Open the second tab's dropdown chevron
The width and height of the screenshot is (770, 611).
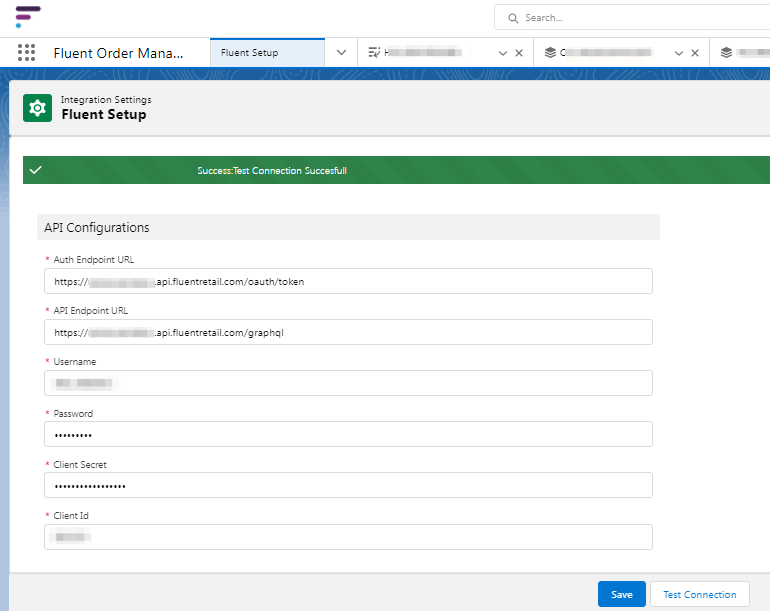[x=502, y=53]
